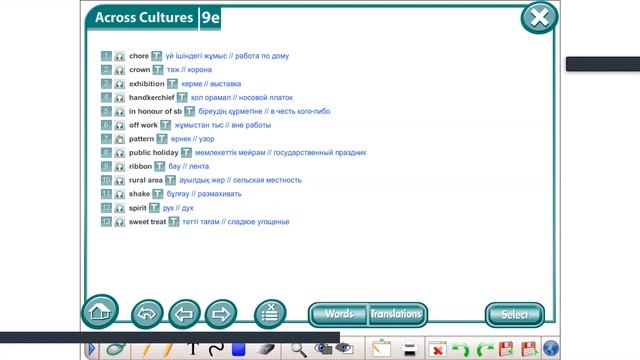
Task: Click the green redo arrow
Action: point(484,350)
